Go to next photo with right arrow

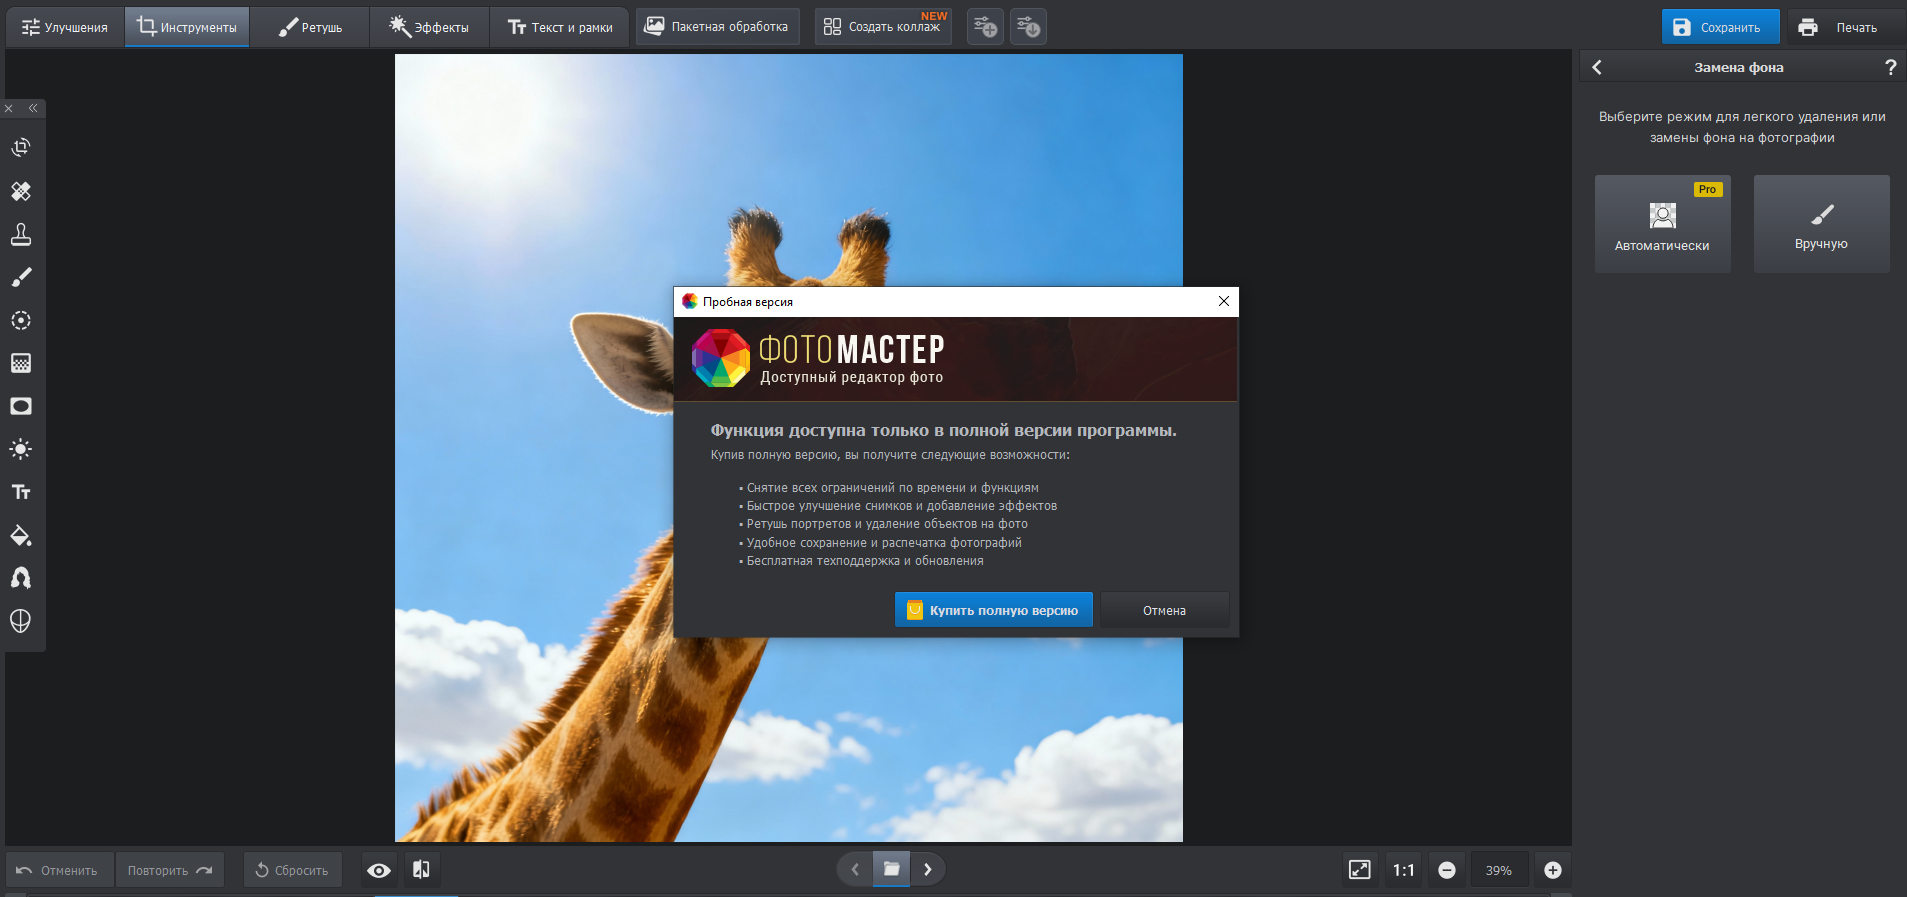click(928, 869)
